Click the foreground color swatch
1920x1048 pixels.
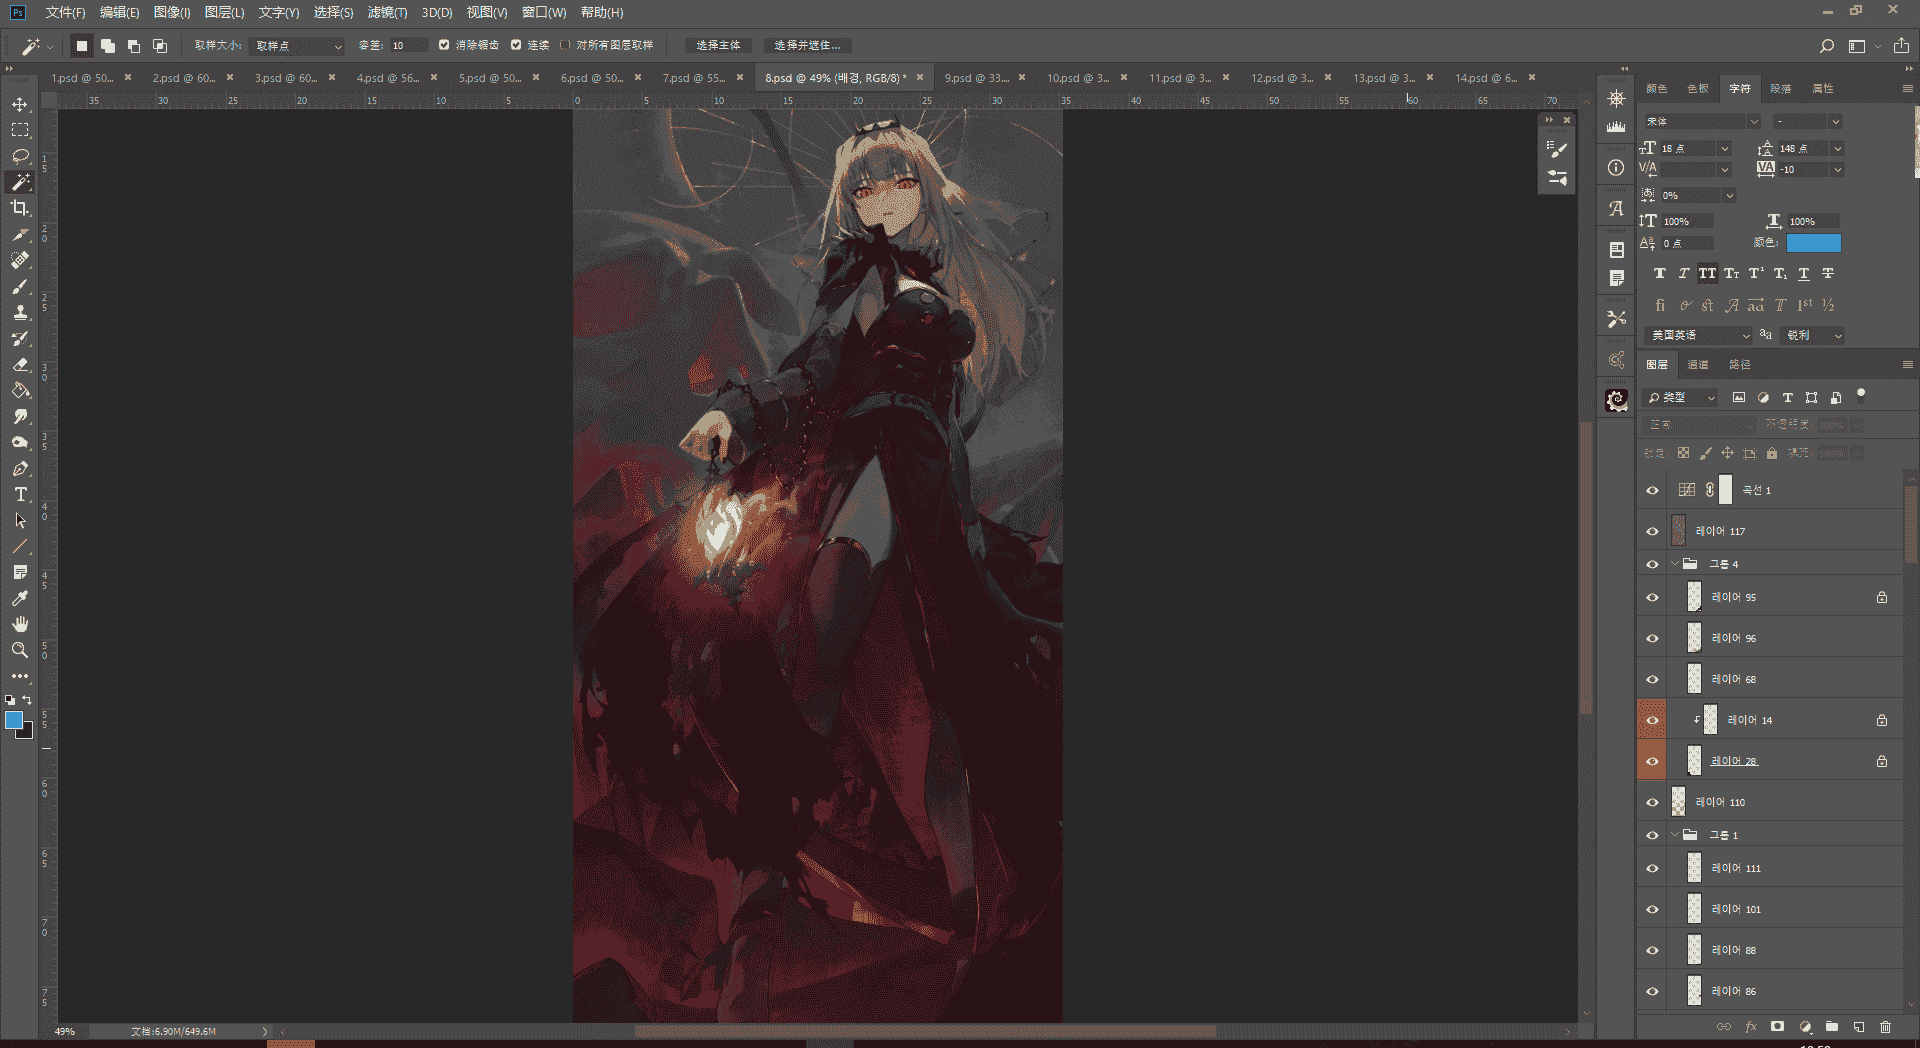tap(14, 720)
